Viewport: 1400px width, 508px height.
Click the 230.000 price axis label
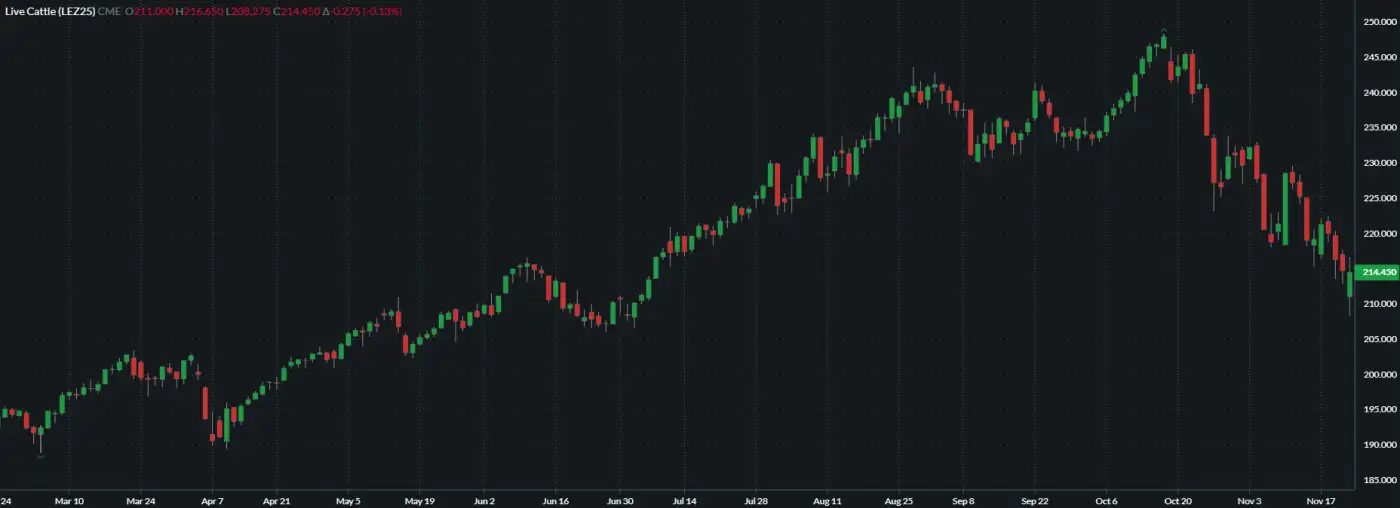click(1379, 163)
